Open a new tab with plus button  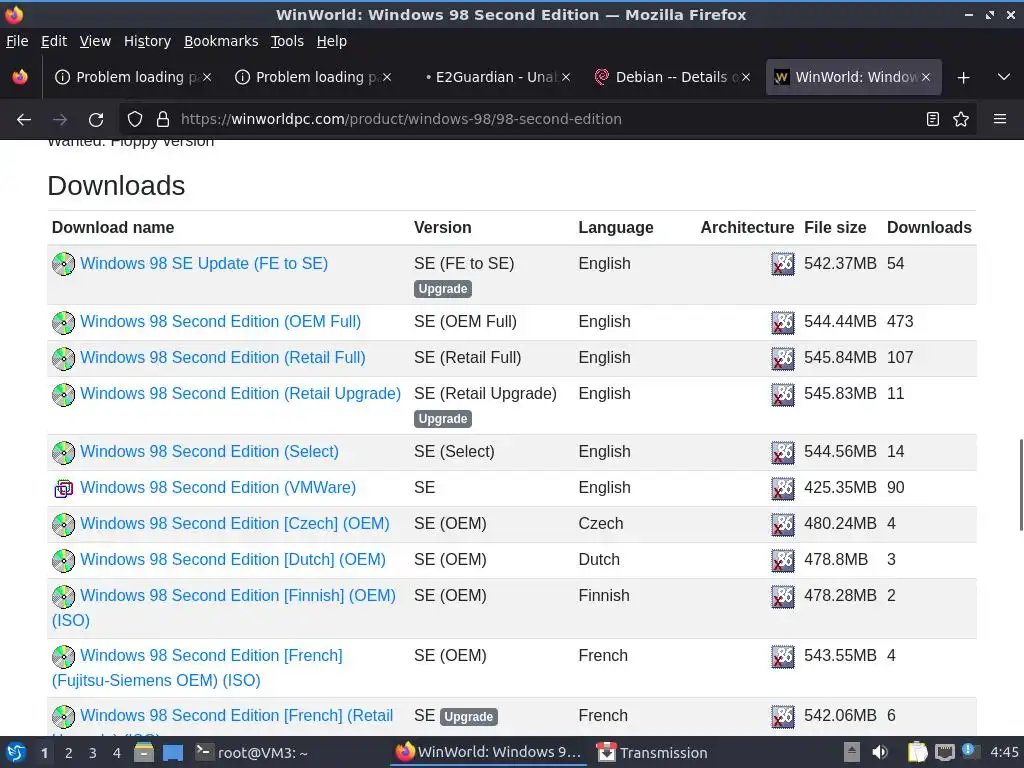point(963,78)
